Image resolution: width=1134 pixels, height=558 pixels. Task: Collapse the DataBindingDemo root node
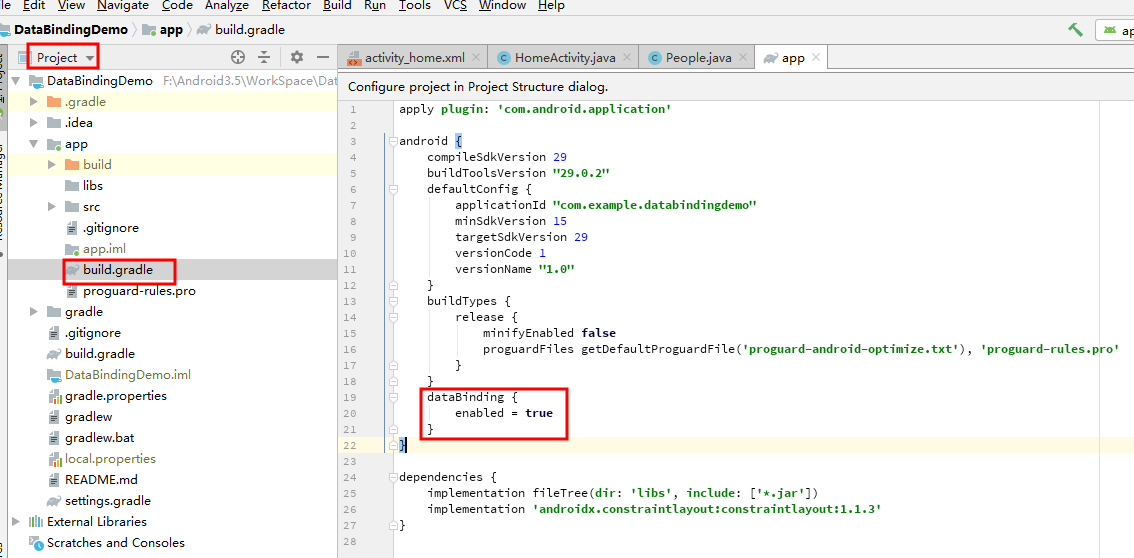[16, 81]
